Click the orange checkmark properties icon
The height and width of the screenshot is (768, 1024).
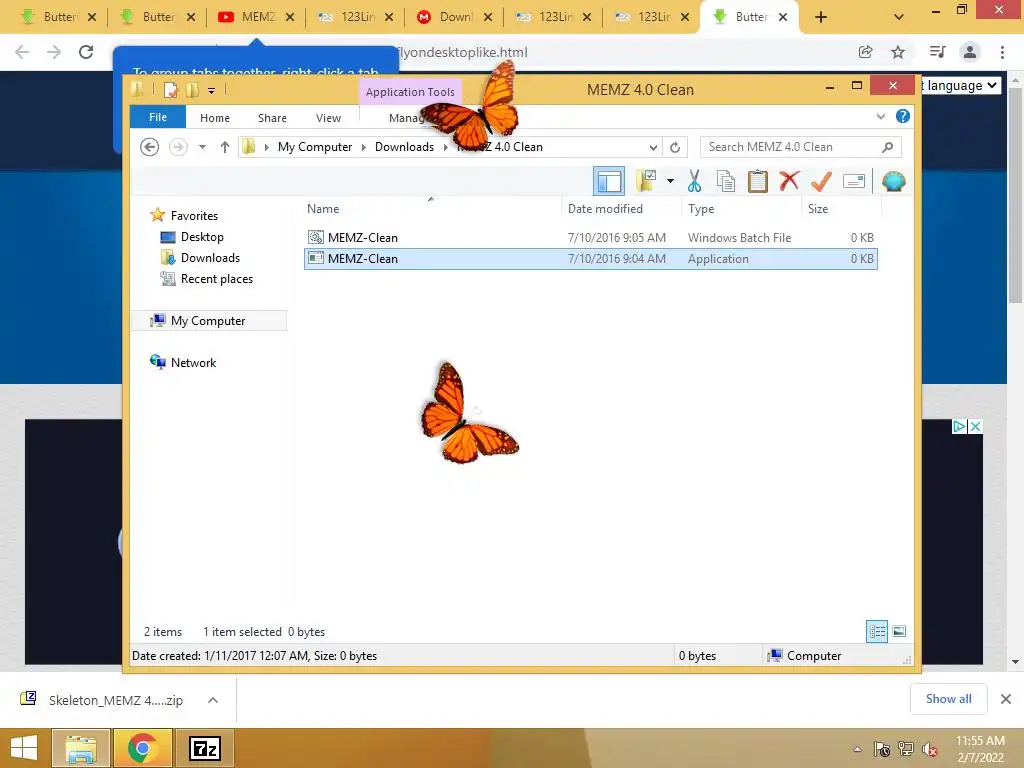click(822, 181)
